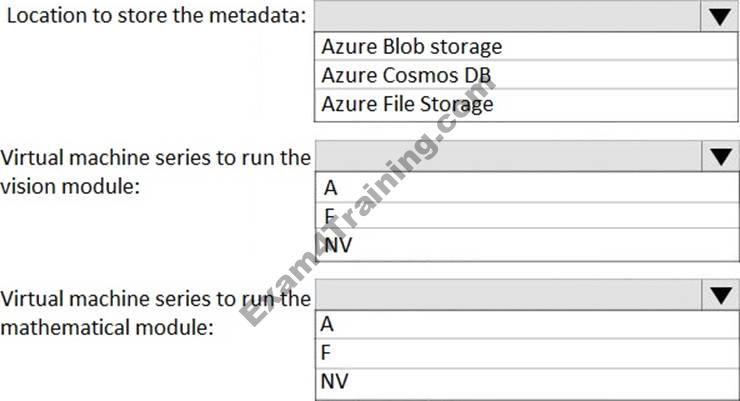Pick Azure File Storage option
This screenshot has height=401, width=740.
point(407,103)
